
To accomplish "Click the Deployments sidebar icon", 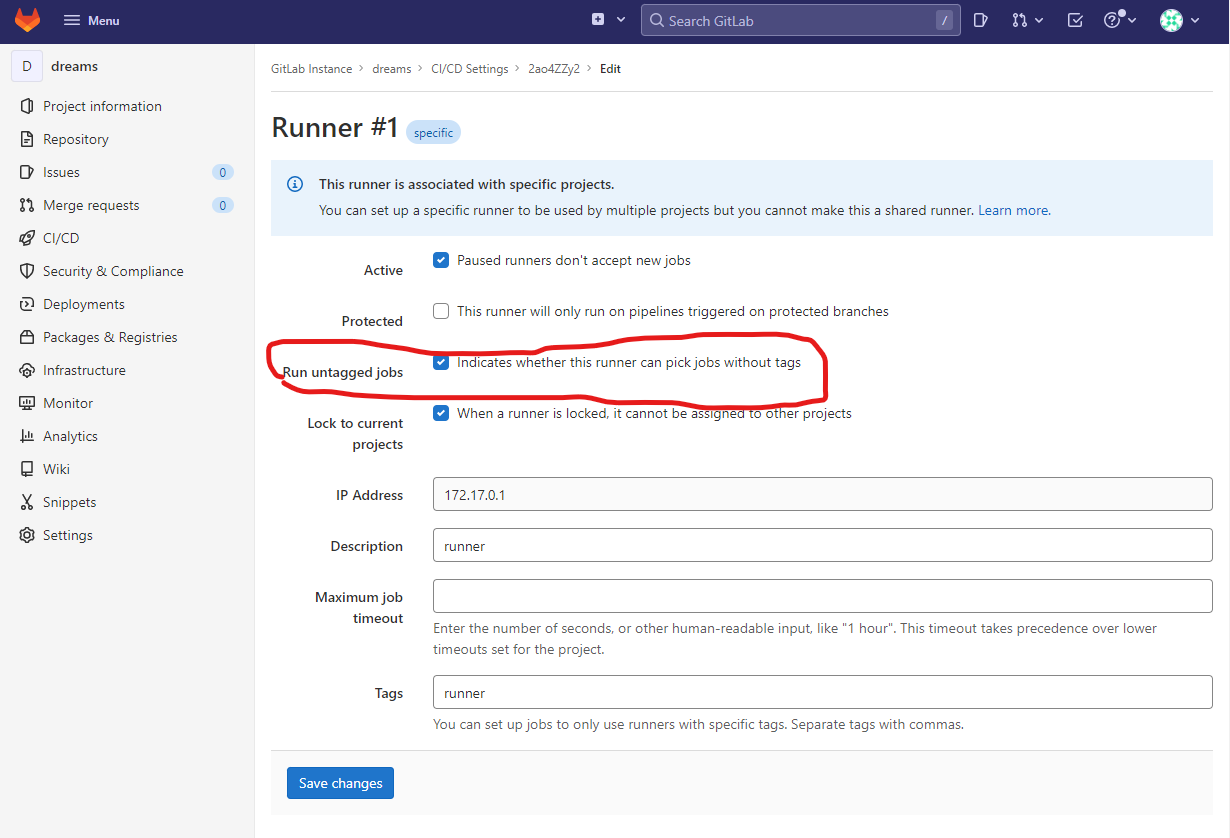I will [x=26, y=304].
